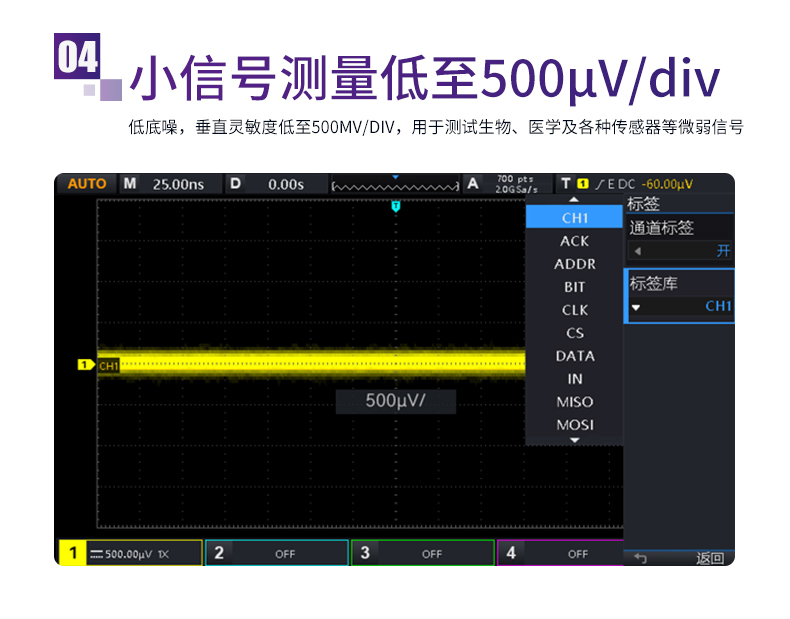Select the CS label entry
Viewport: 790px width, 619px height.
pos(574,333)
